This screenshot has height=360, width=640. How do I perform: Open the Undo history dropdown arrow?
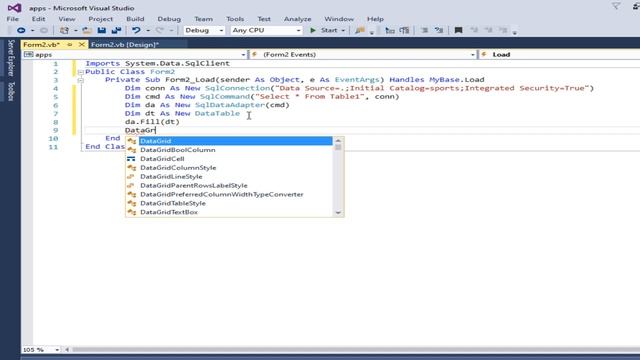(148, 31)
